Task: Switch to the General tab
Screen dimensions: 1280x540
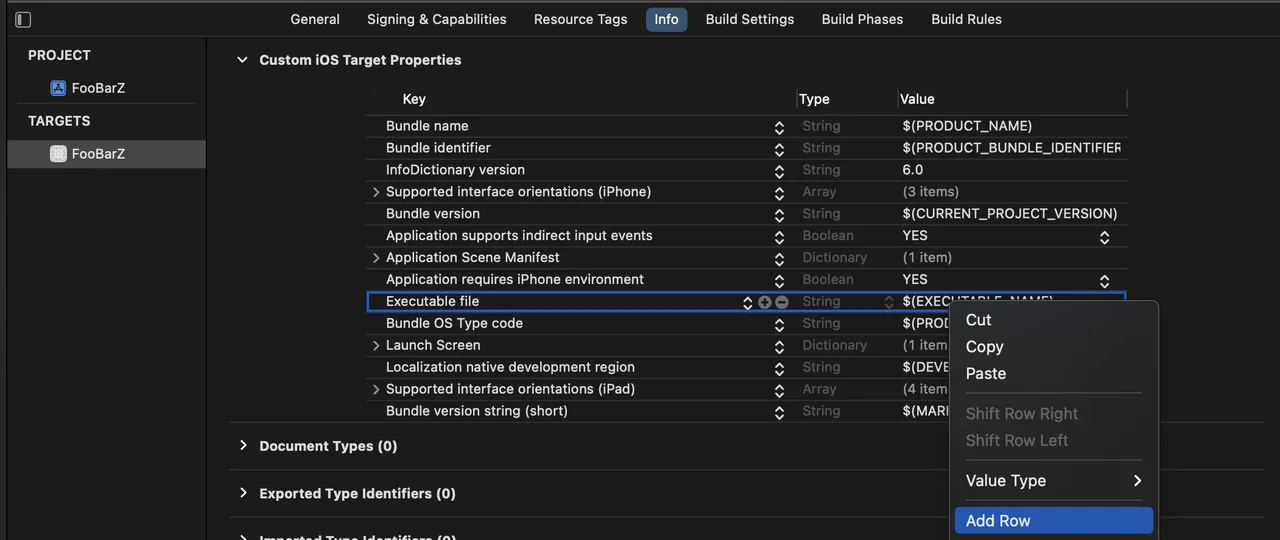Action: pos(315,19)
